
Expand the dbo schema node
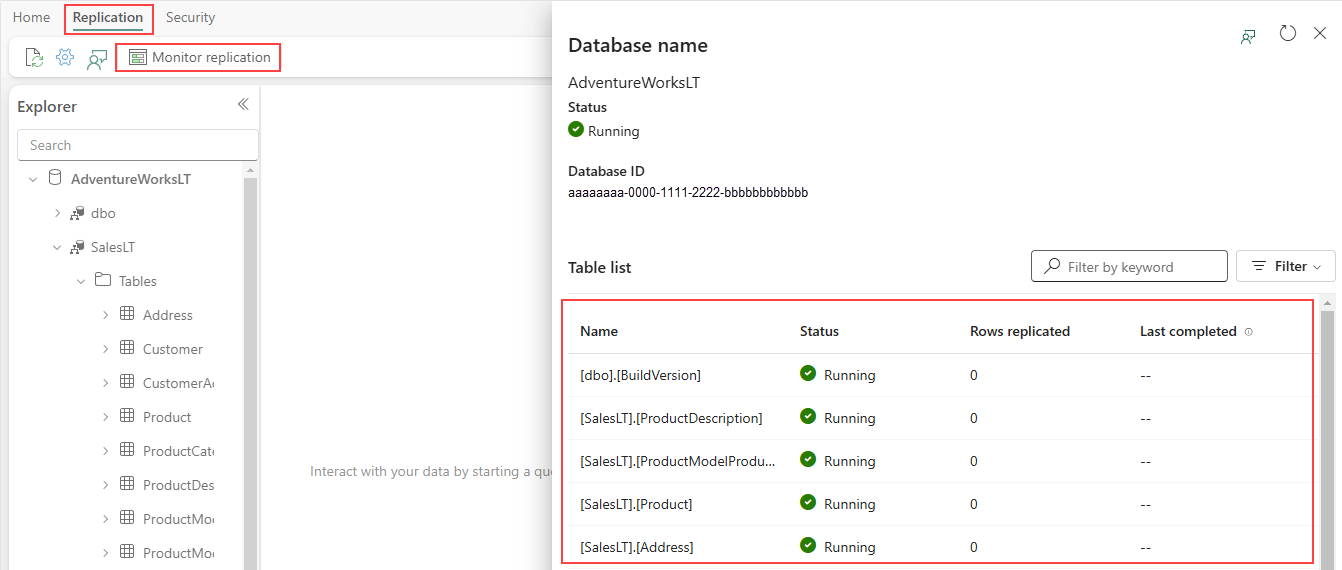pyautogui.click(x=58, y=213)
